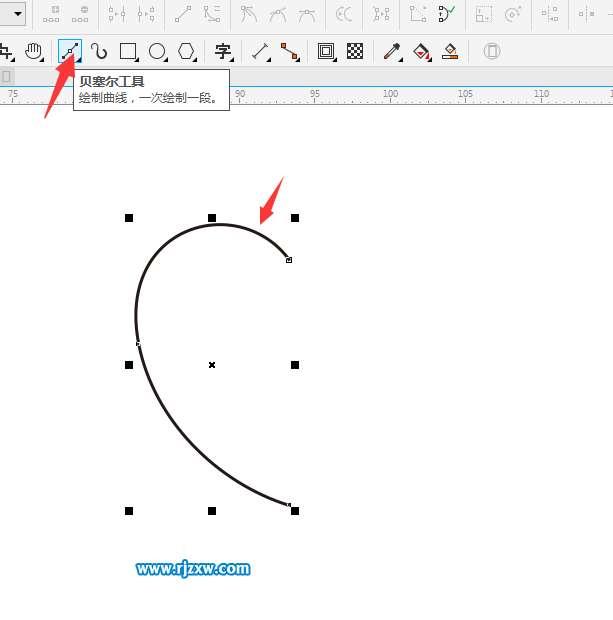
Task: Select the Ellipse tool
Action: pyautogui.click(x=157, y=51)
